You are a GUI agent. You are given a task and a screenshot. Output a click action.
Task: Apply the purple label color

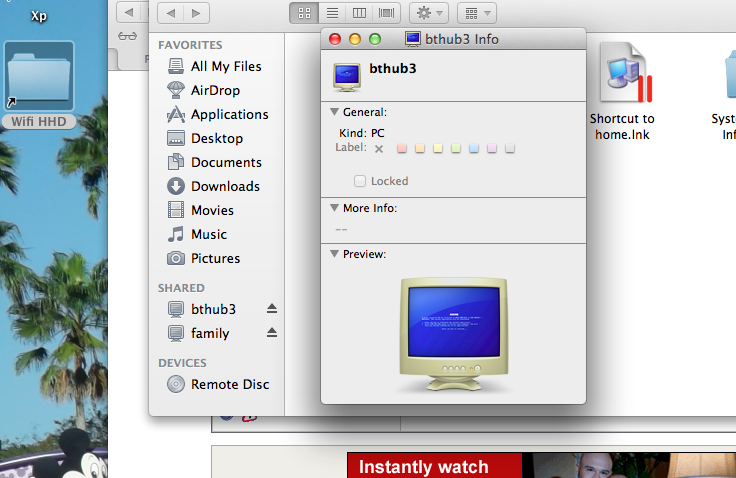(492, 148)
